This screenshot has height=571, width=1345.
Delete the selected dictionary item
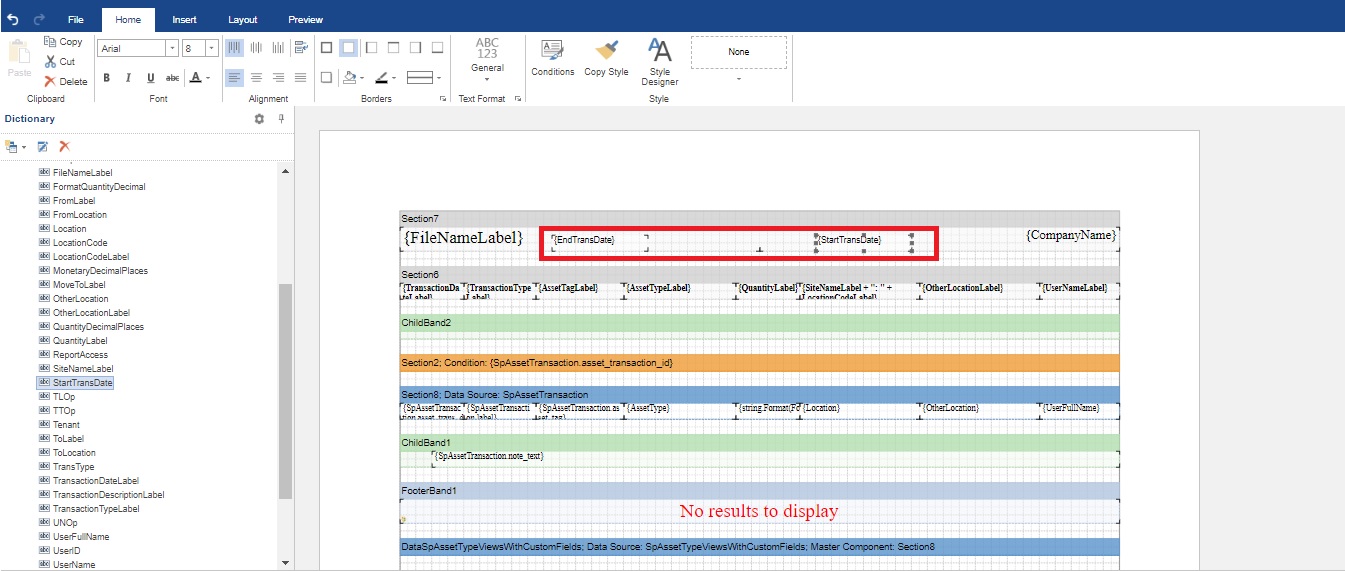pyautogui.click(x=64, y=146)
